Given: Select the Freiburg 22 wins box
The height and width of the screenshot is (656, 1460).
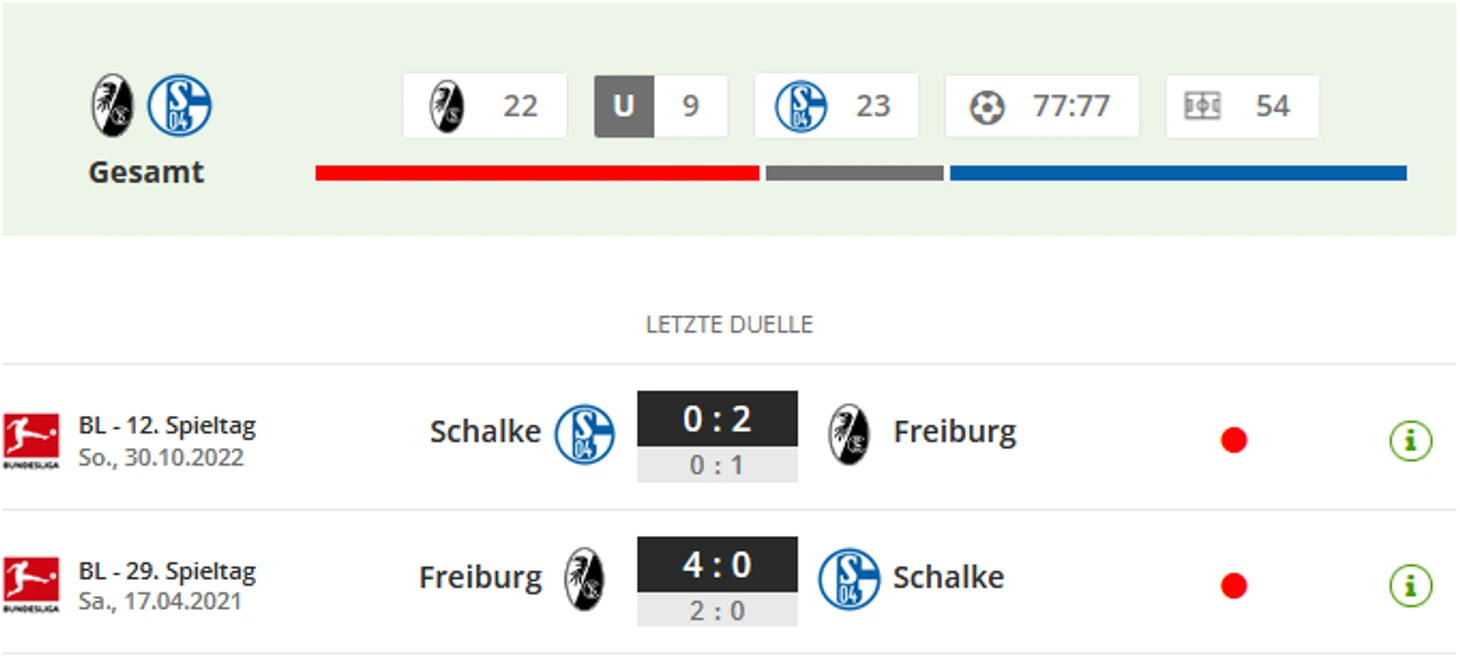Looking at the screenshot, I should 485,106.
